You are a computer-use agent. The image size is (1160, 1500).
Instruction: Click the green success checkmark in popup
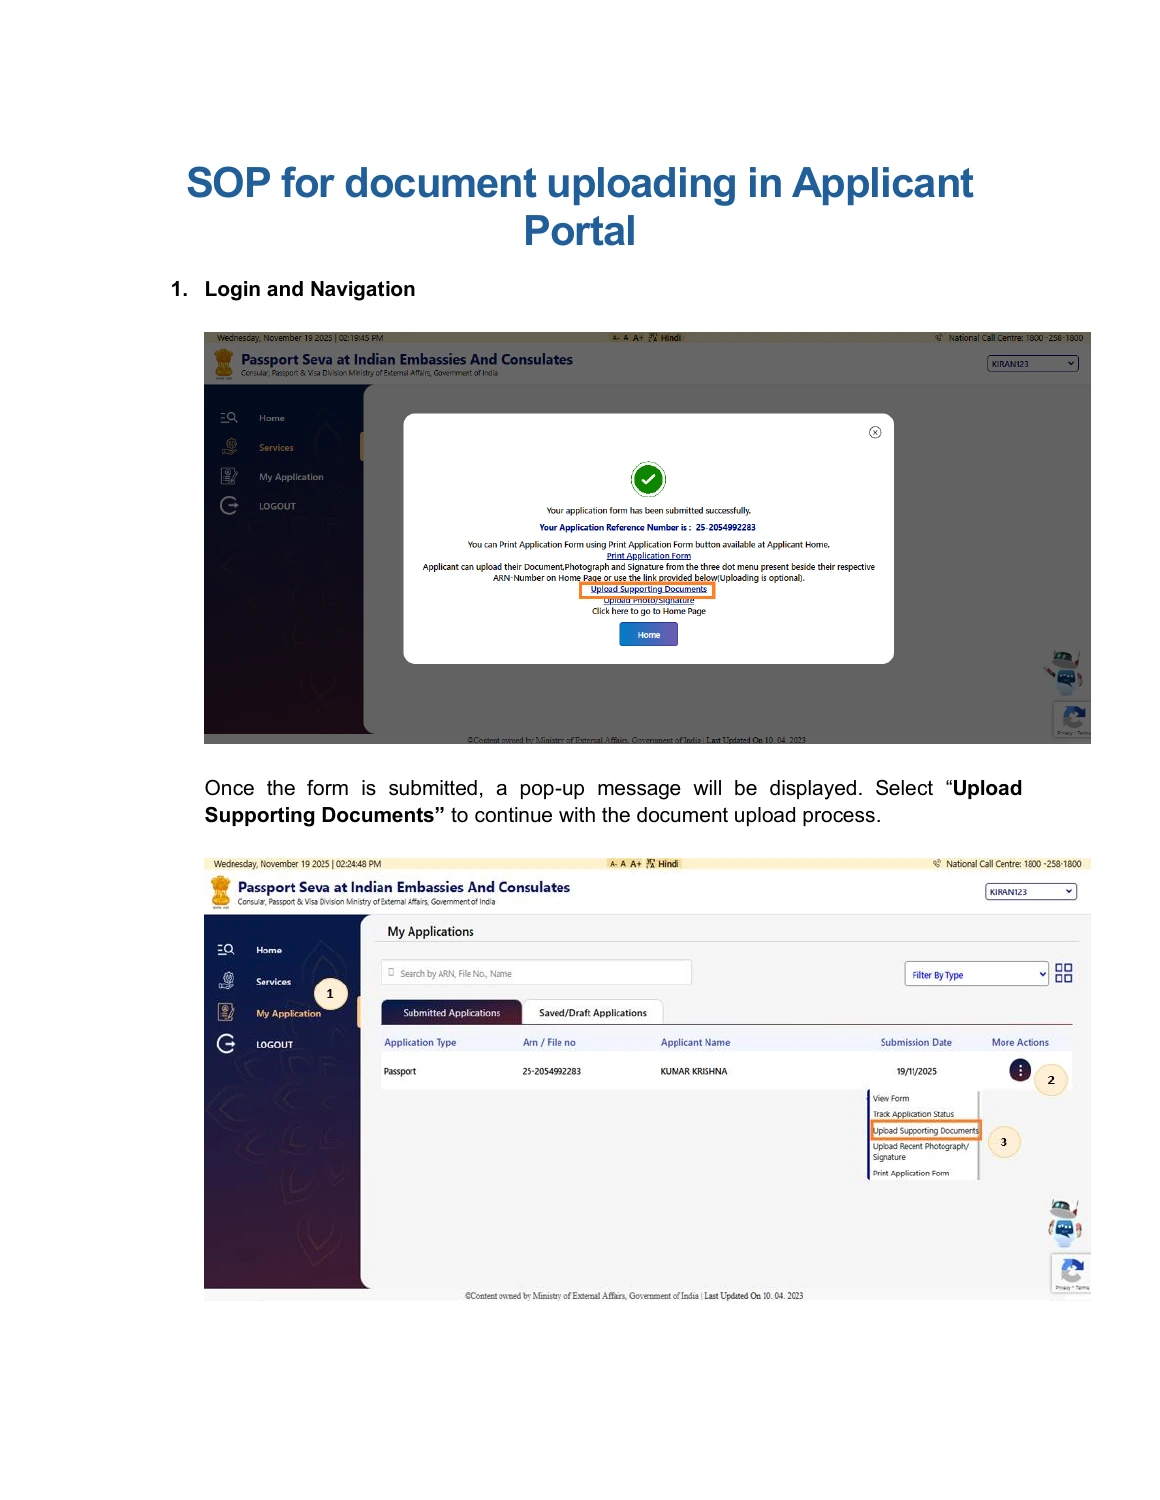click(x=648, y=479)
